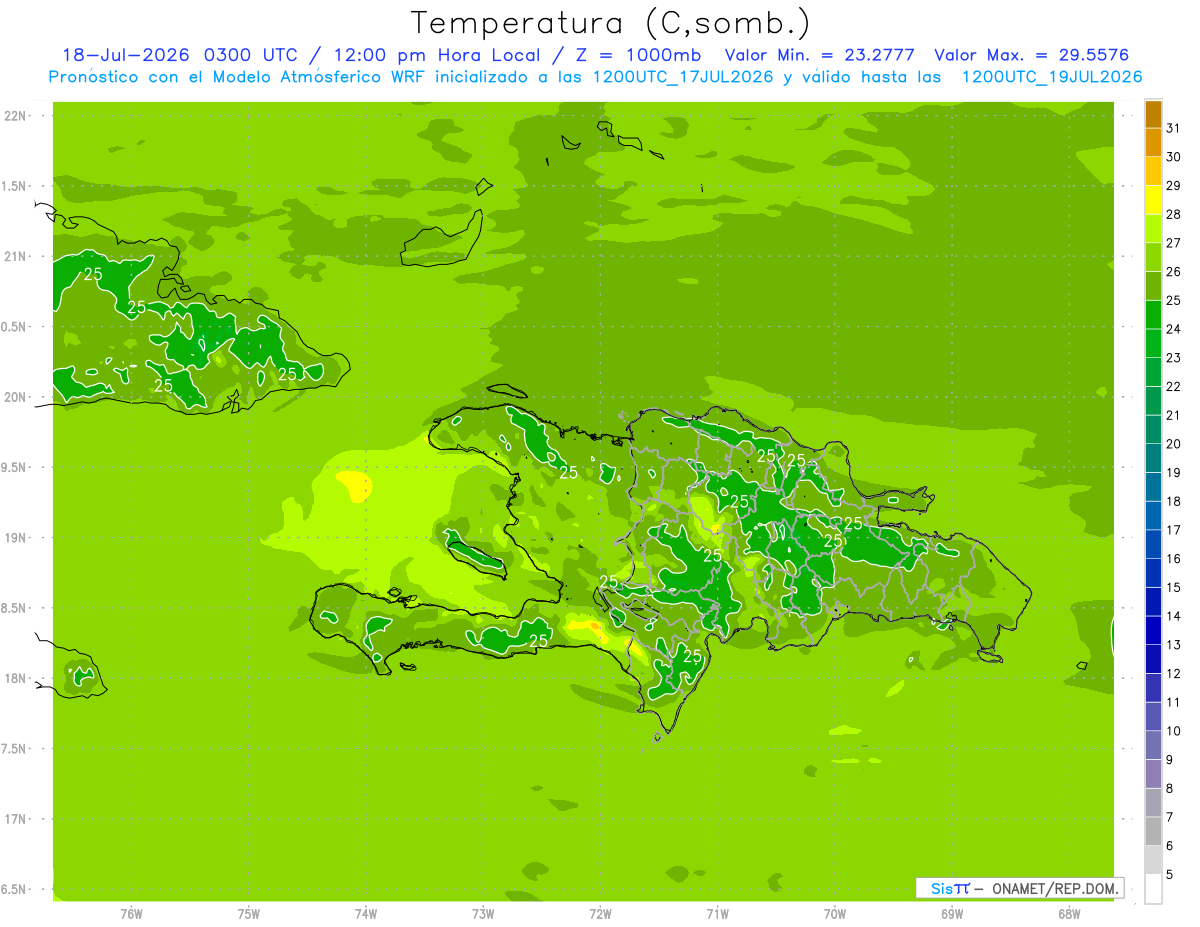Click the '17N' latitude axis label

(16, 819)
